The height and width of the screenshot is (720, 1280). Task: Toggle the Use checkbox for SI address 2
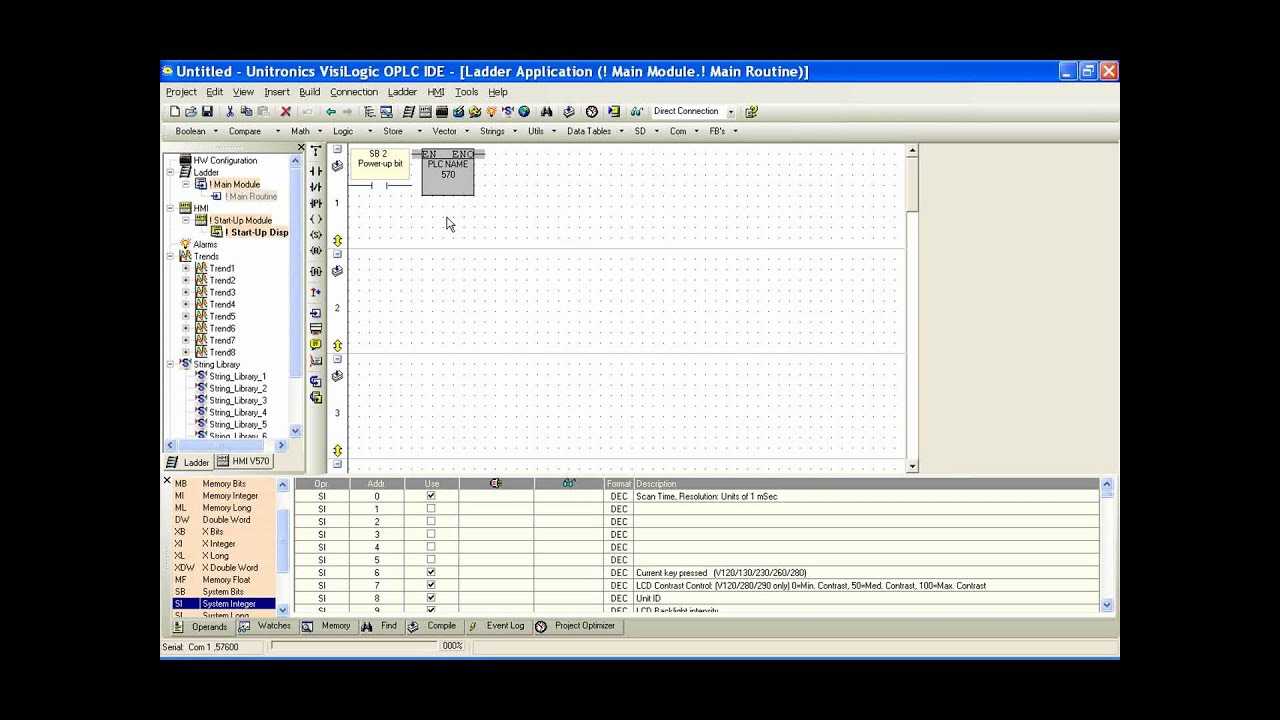click(x=431, y=522)
